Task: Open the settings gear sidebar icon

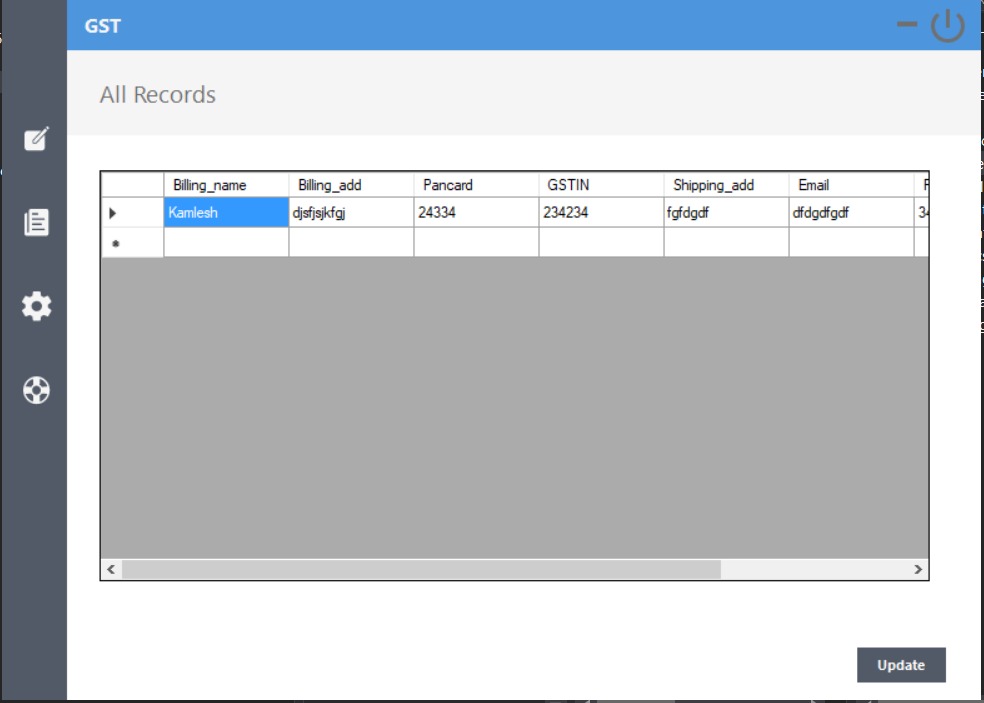Action: click(36, 306)
